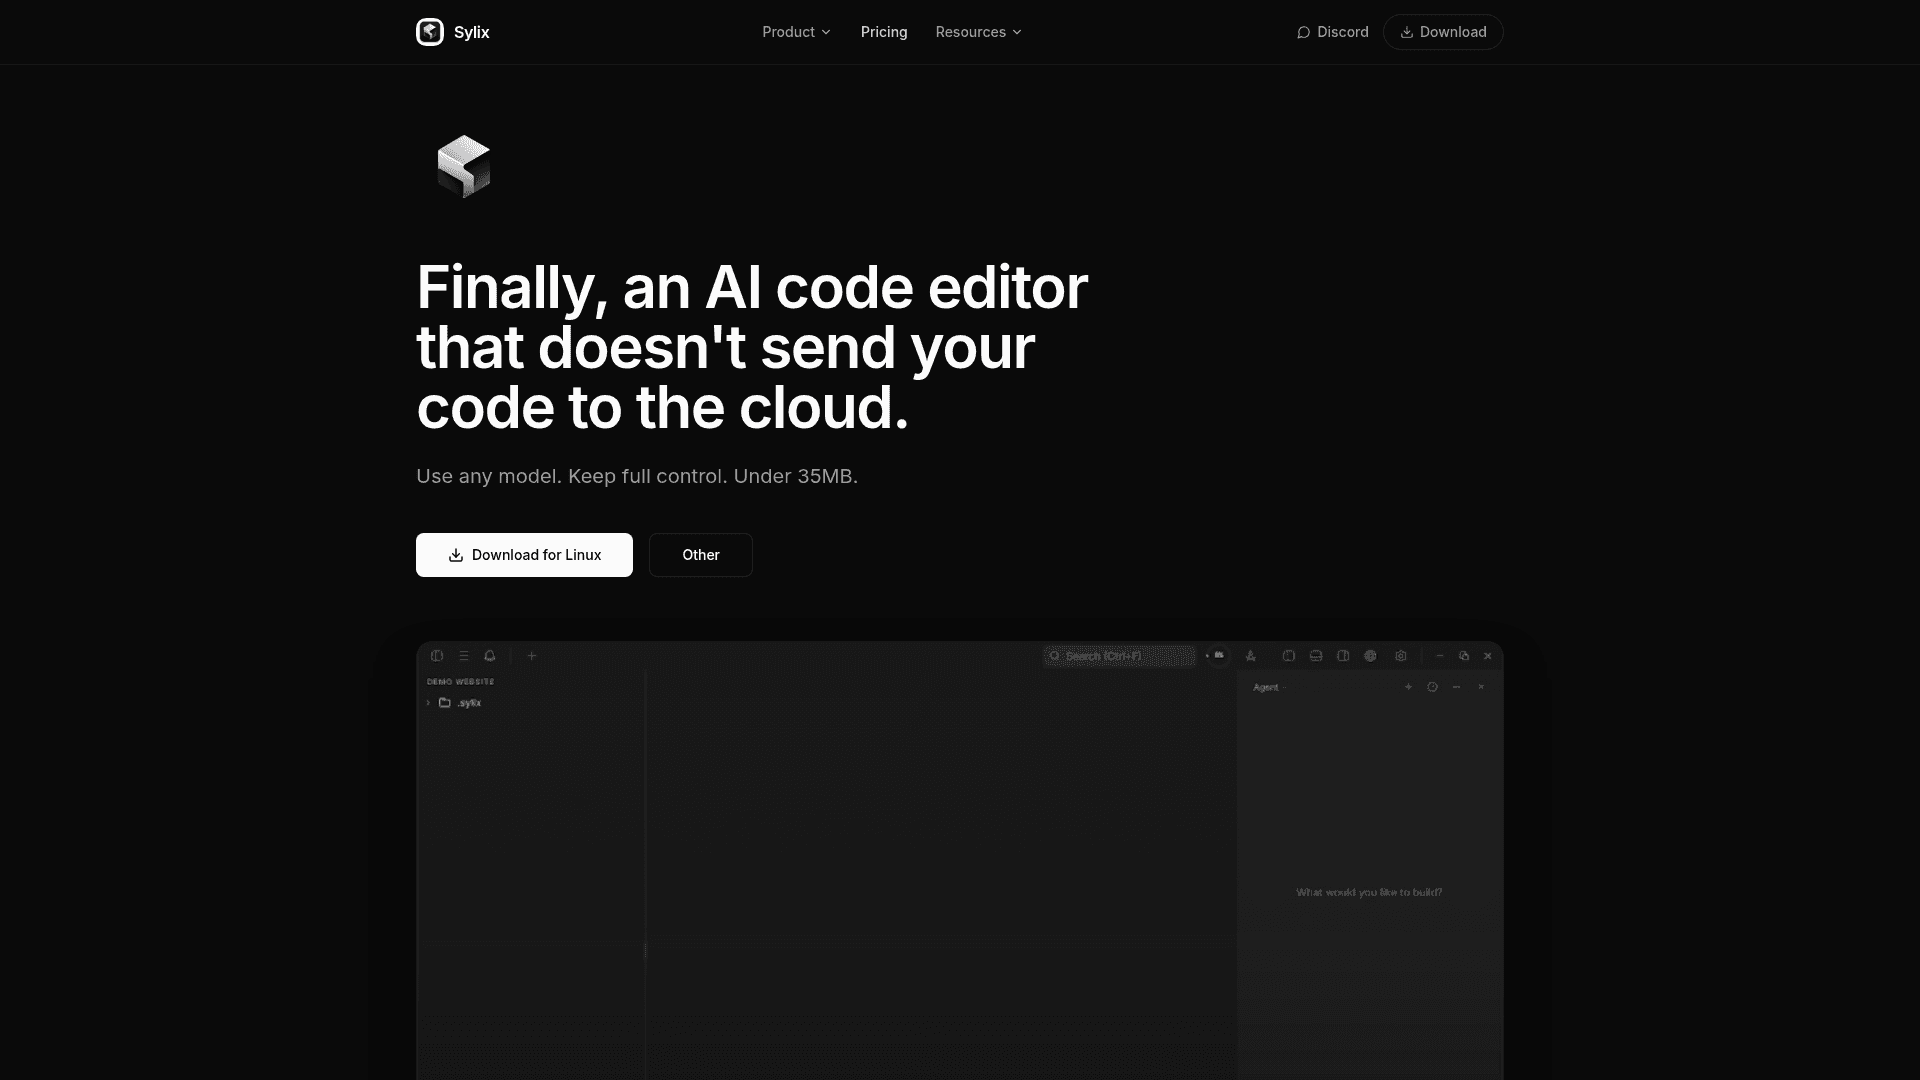Open the Pricing page
This screenshot has width=1920, height=1080.
coord(884,32)
